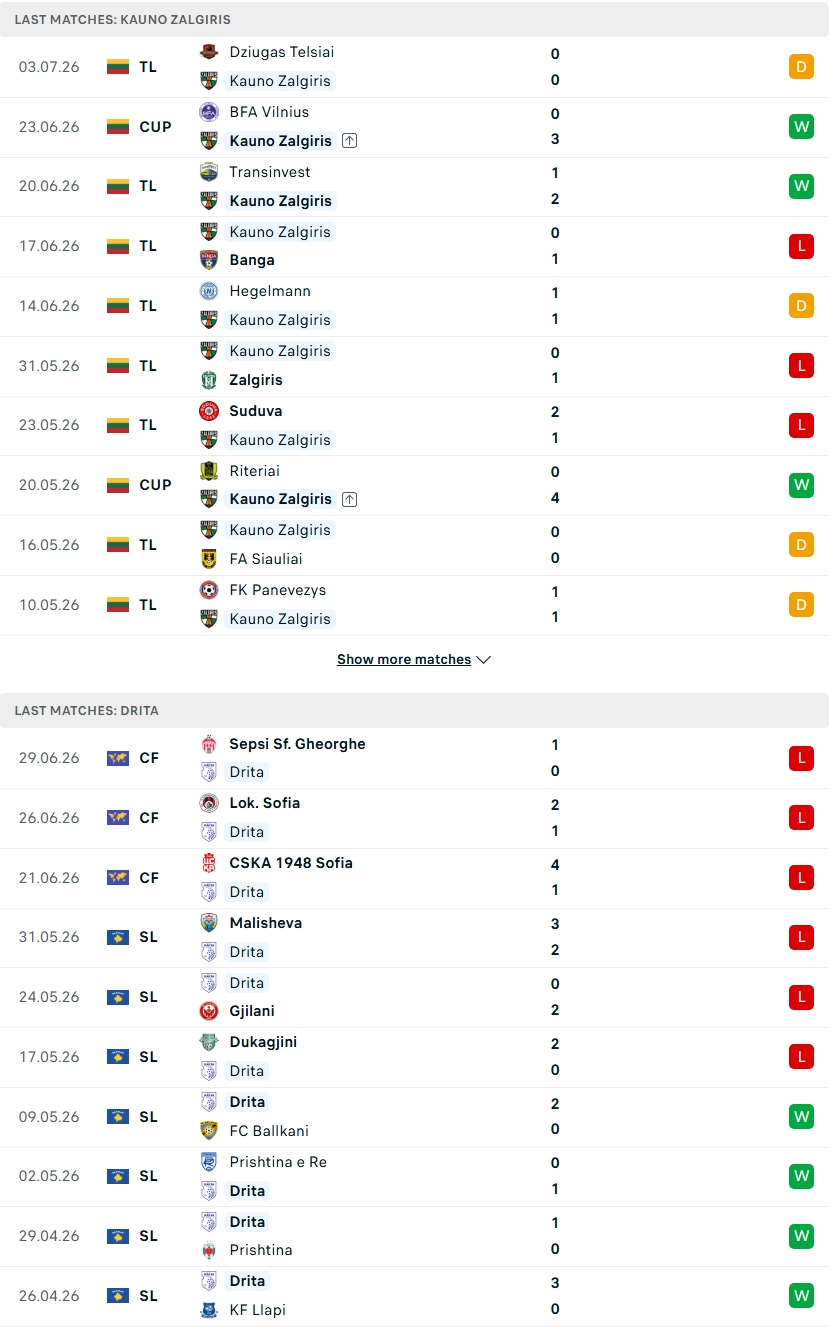Expand the Show more matches chevron
Screen dimensions: 830x1327
click(484, 660)
